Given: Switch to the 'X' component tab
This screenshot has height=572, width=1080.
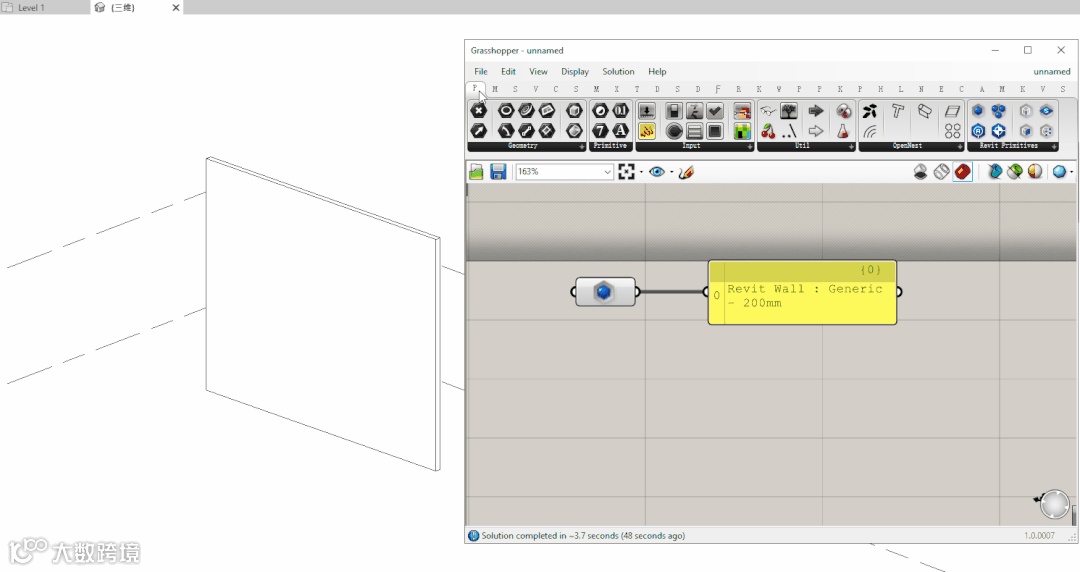Looking at the screenshot, I should [x=616, y=89].
